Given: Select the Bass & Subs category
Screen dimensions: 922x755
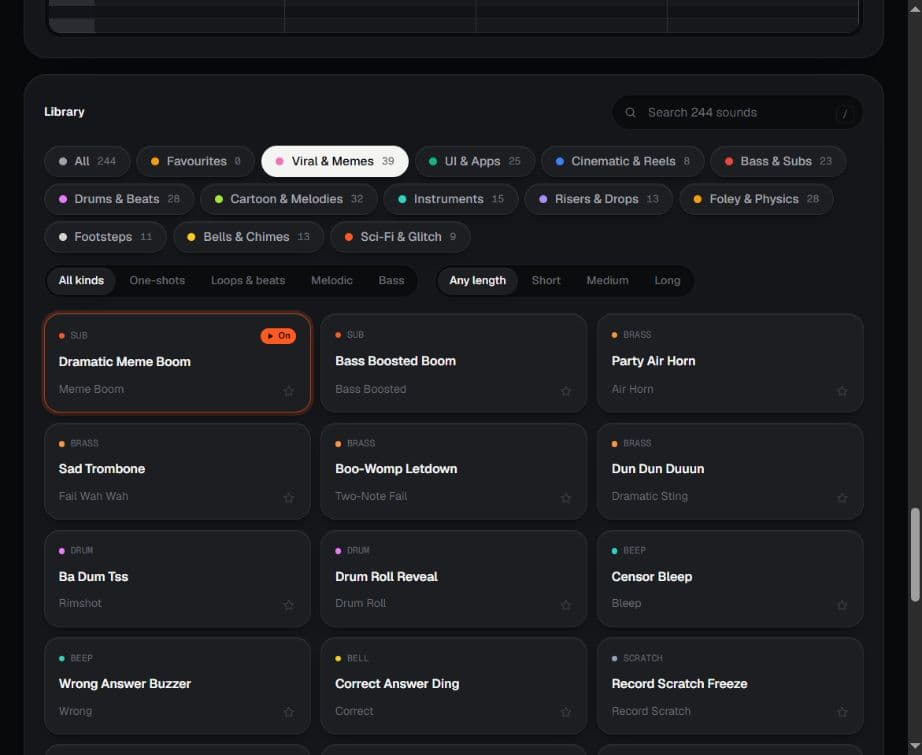Looking at the screenshot, I should pos(779,161).
